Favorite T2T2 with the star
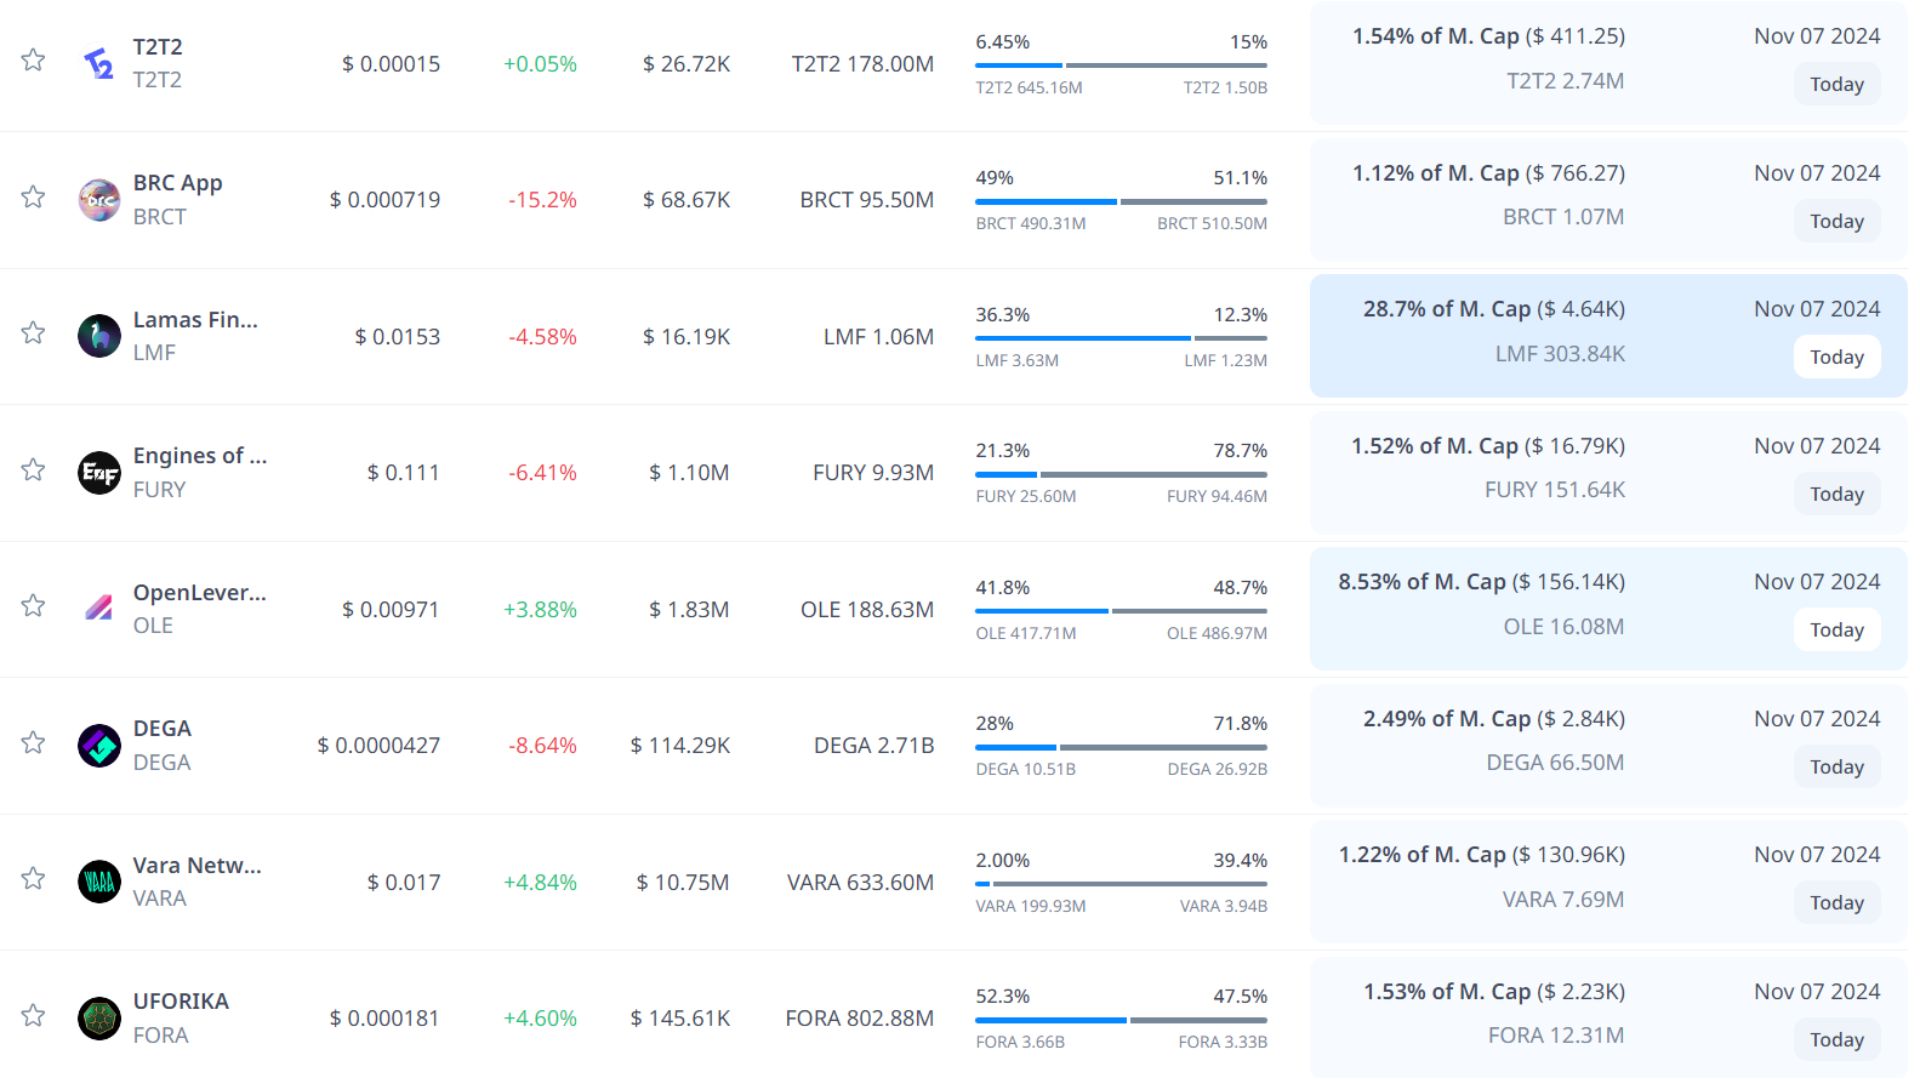 pyautogui.click(x=33, y=60)
